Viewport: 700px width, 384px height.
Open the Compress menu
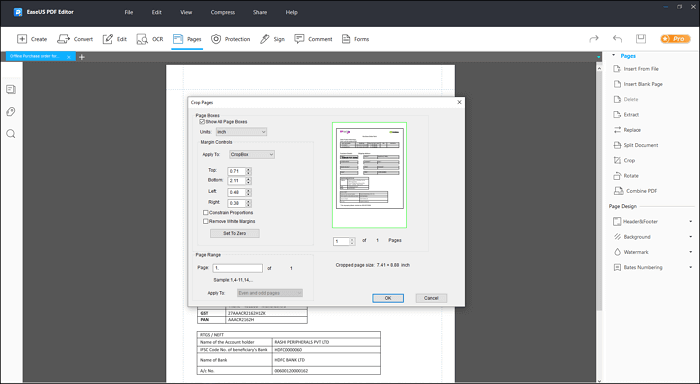pos(223,13)
